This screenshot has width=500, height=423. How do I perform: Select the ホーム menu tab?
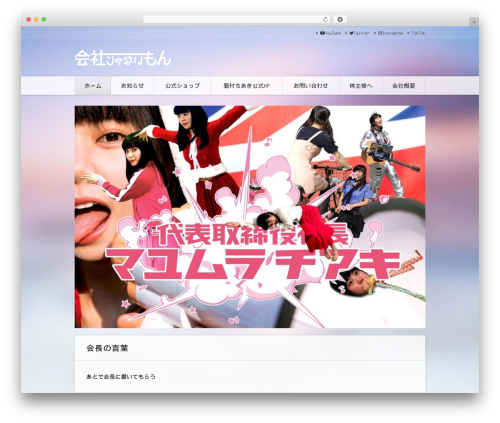[x=93, y=86]
